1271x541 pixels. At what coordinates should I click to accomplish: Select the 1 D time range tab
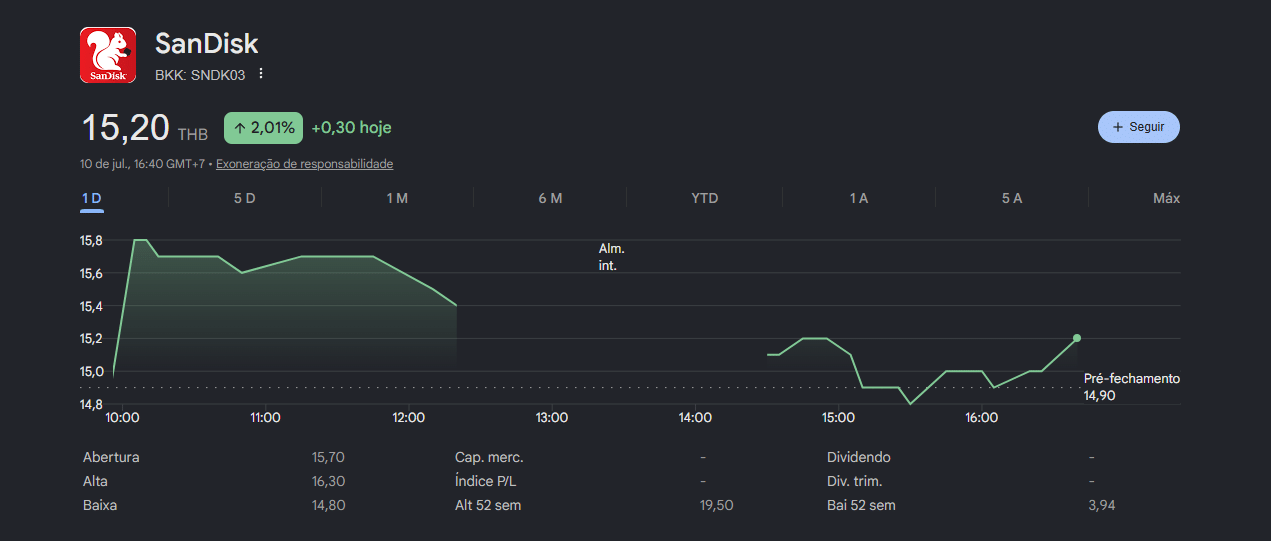[92, 198]
